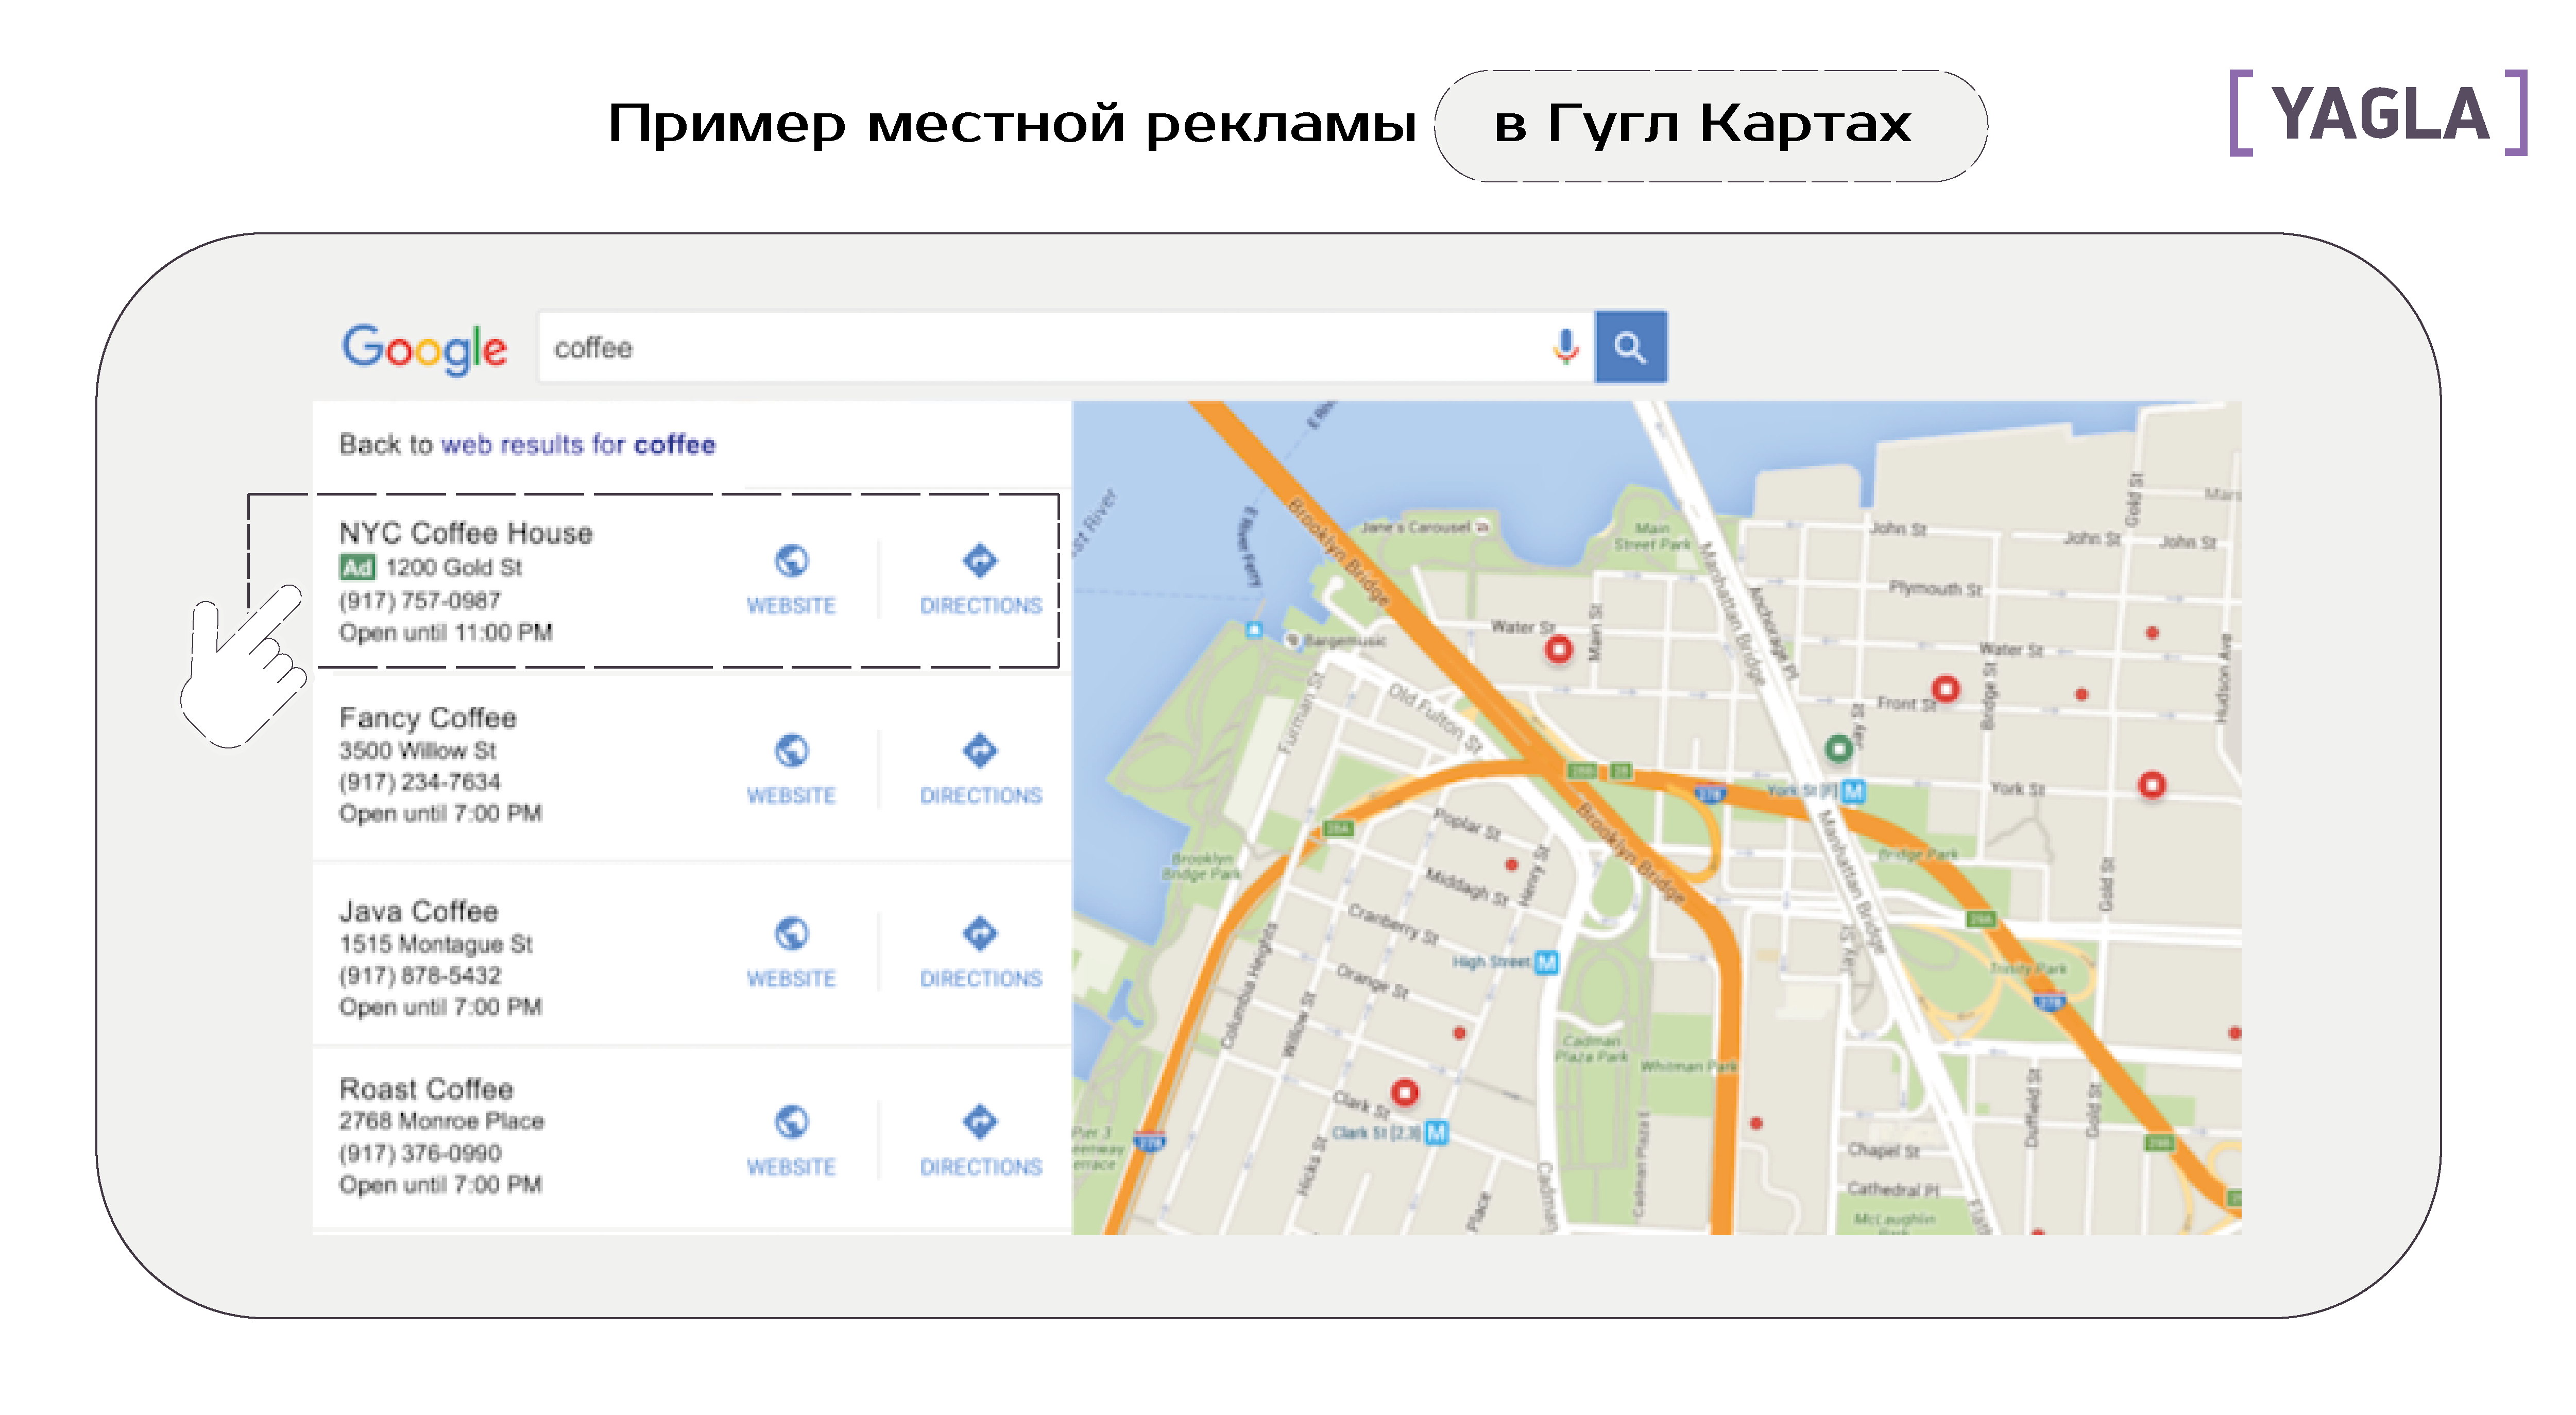Open web results for coffee link

point(578,444)
